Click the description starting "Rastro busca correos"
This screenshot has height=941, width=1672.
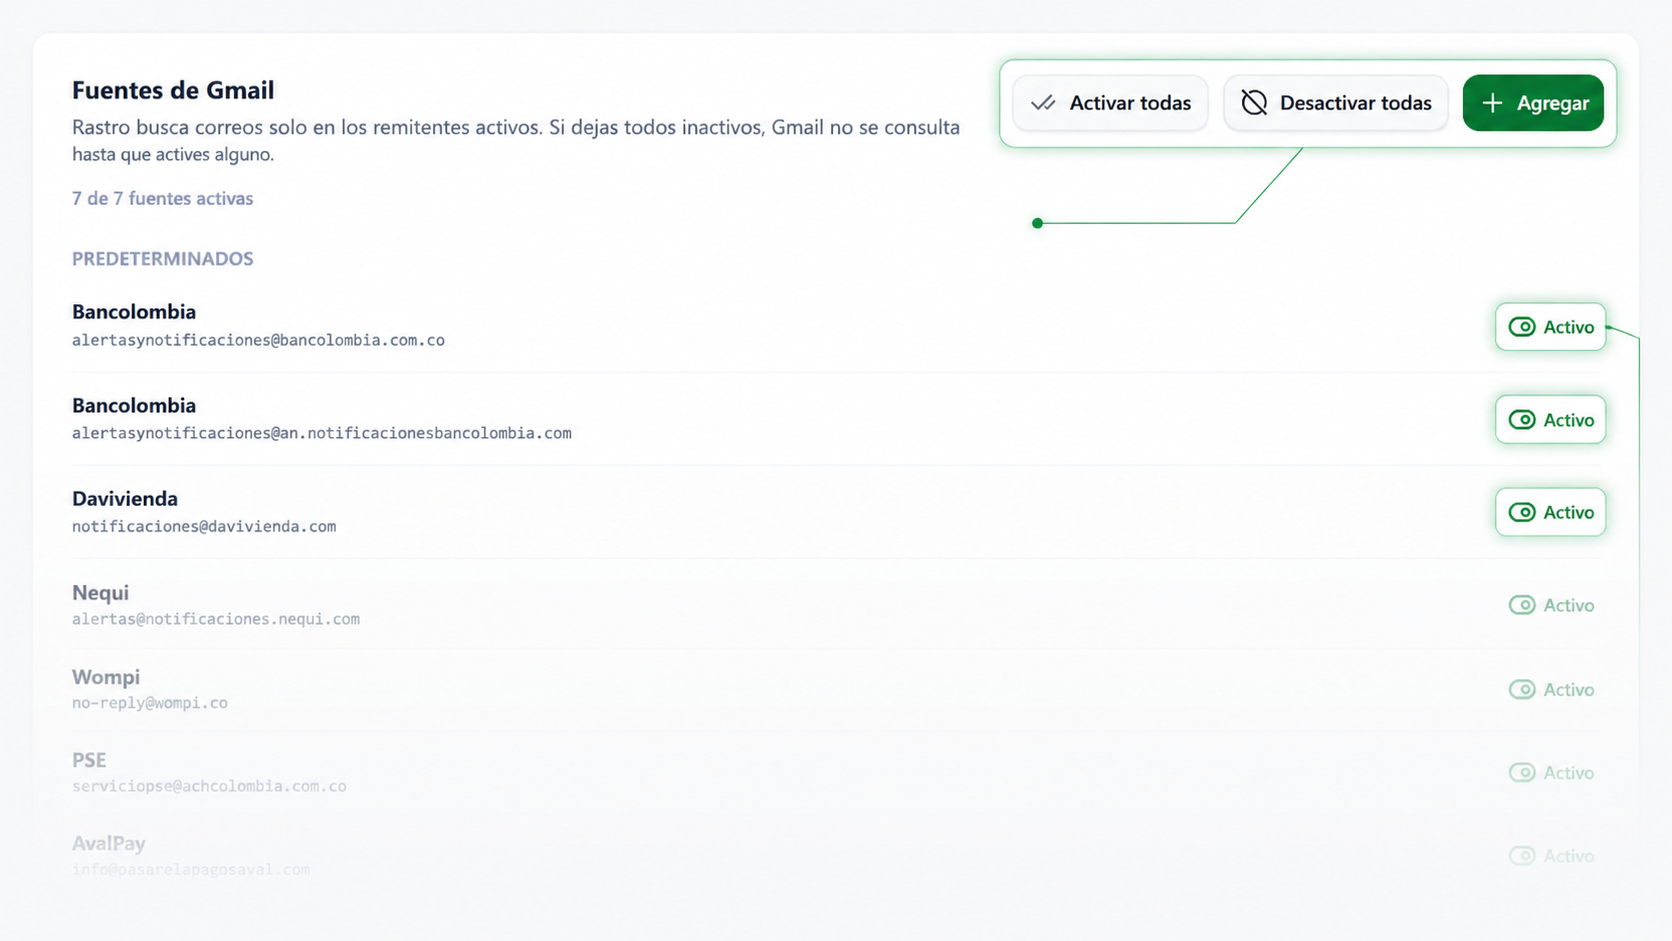click(516, 141)
